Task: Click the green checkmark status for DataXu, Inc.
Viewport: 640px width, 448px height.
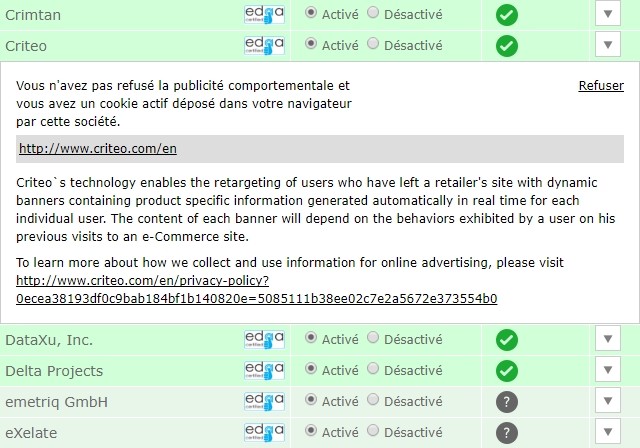Action: coord(507,340)
